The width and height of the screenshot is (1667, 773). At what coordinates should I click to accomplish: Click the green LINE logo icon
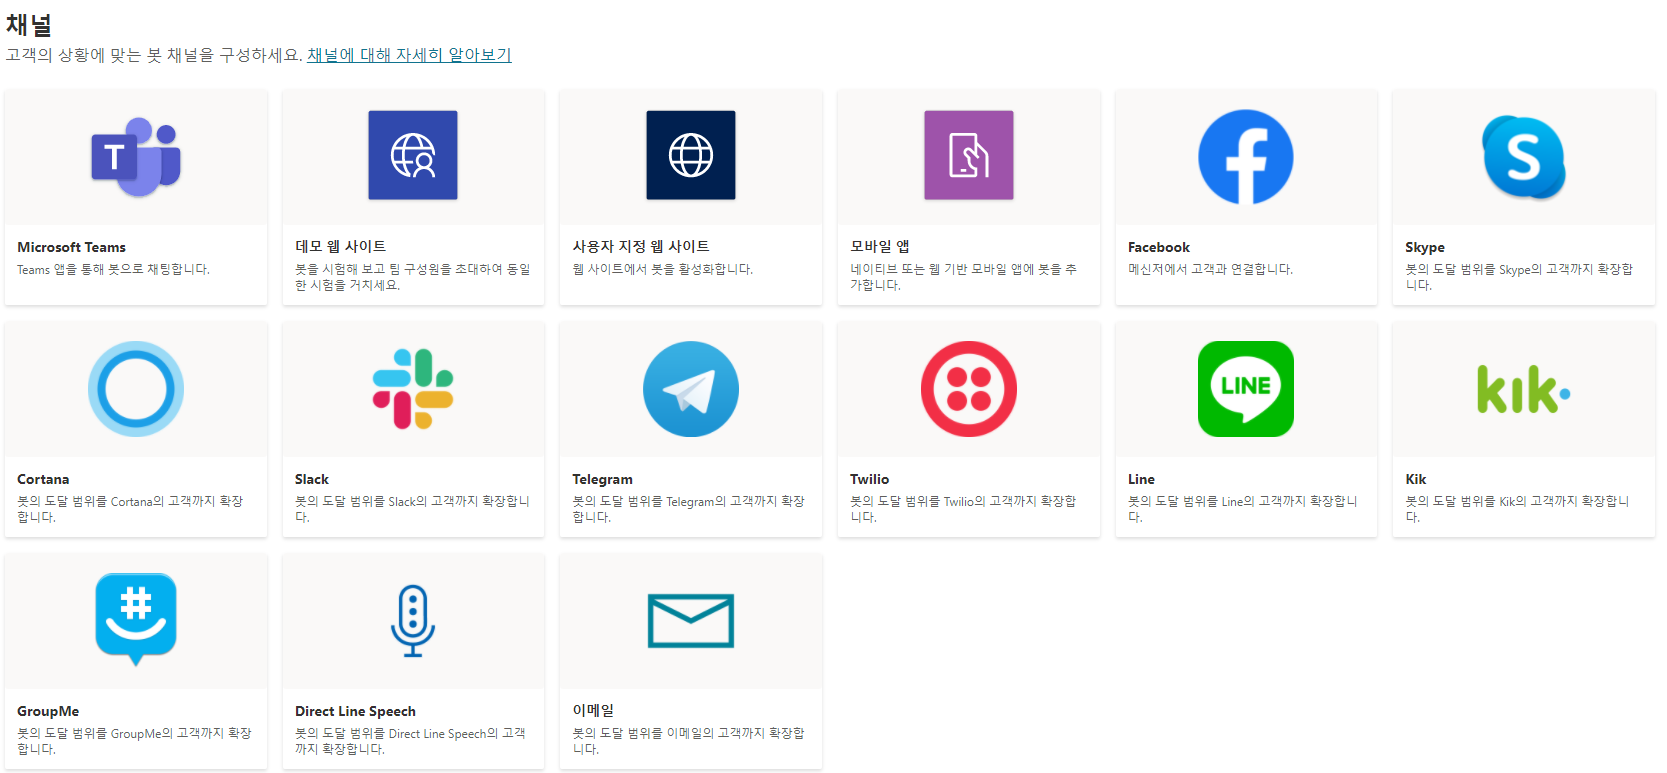pyautogui.click(x=1246, y=389)
